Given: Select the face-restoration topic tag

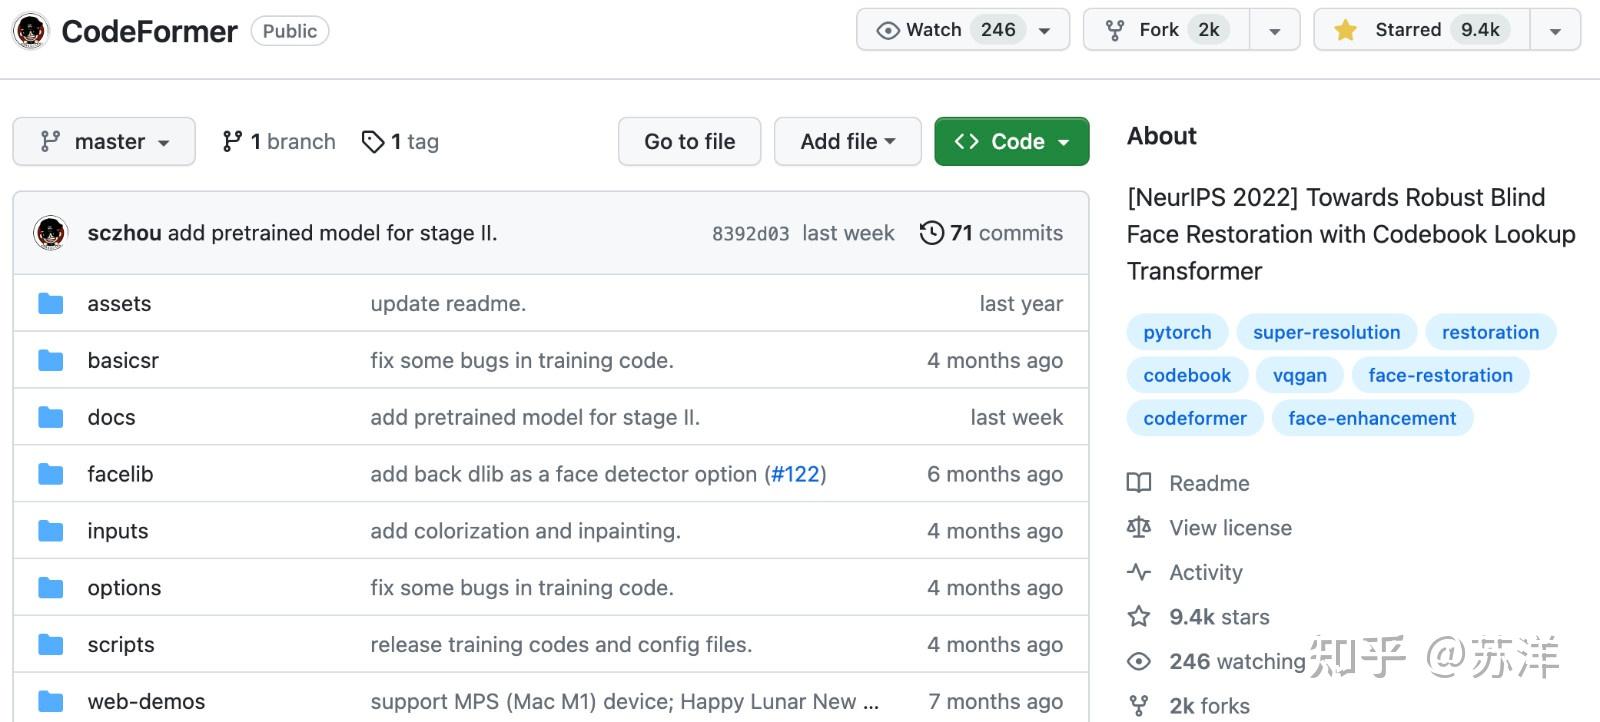Looking at the screenshot, I should pyautogui.click(x=1440, y=375).
